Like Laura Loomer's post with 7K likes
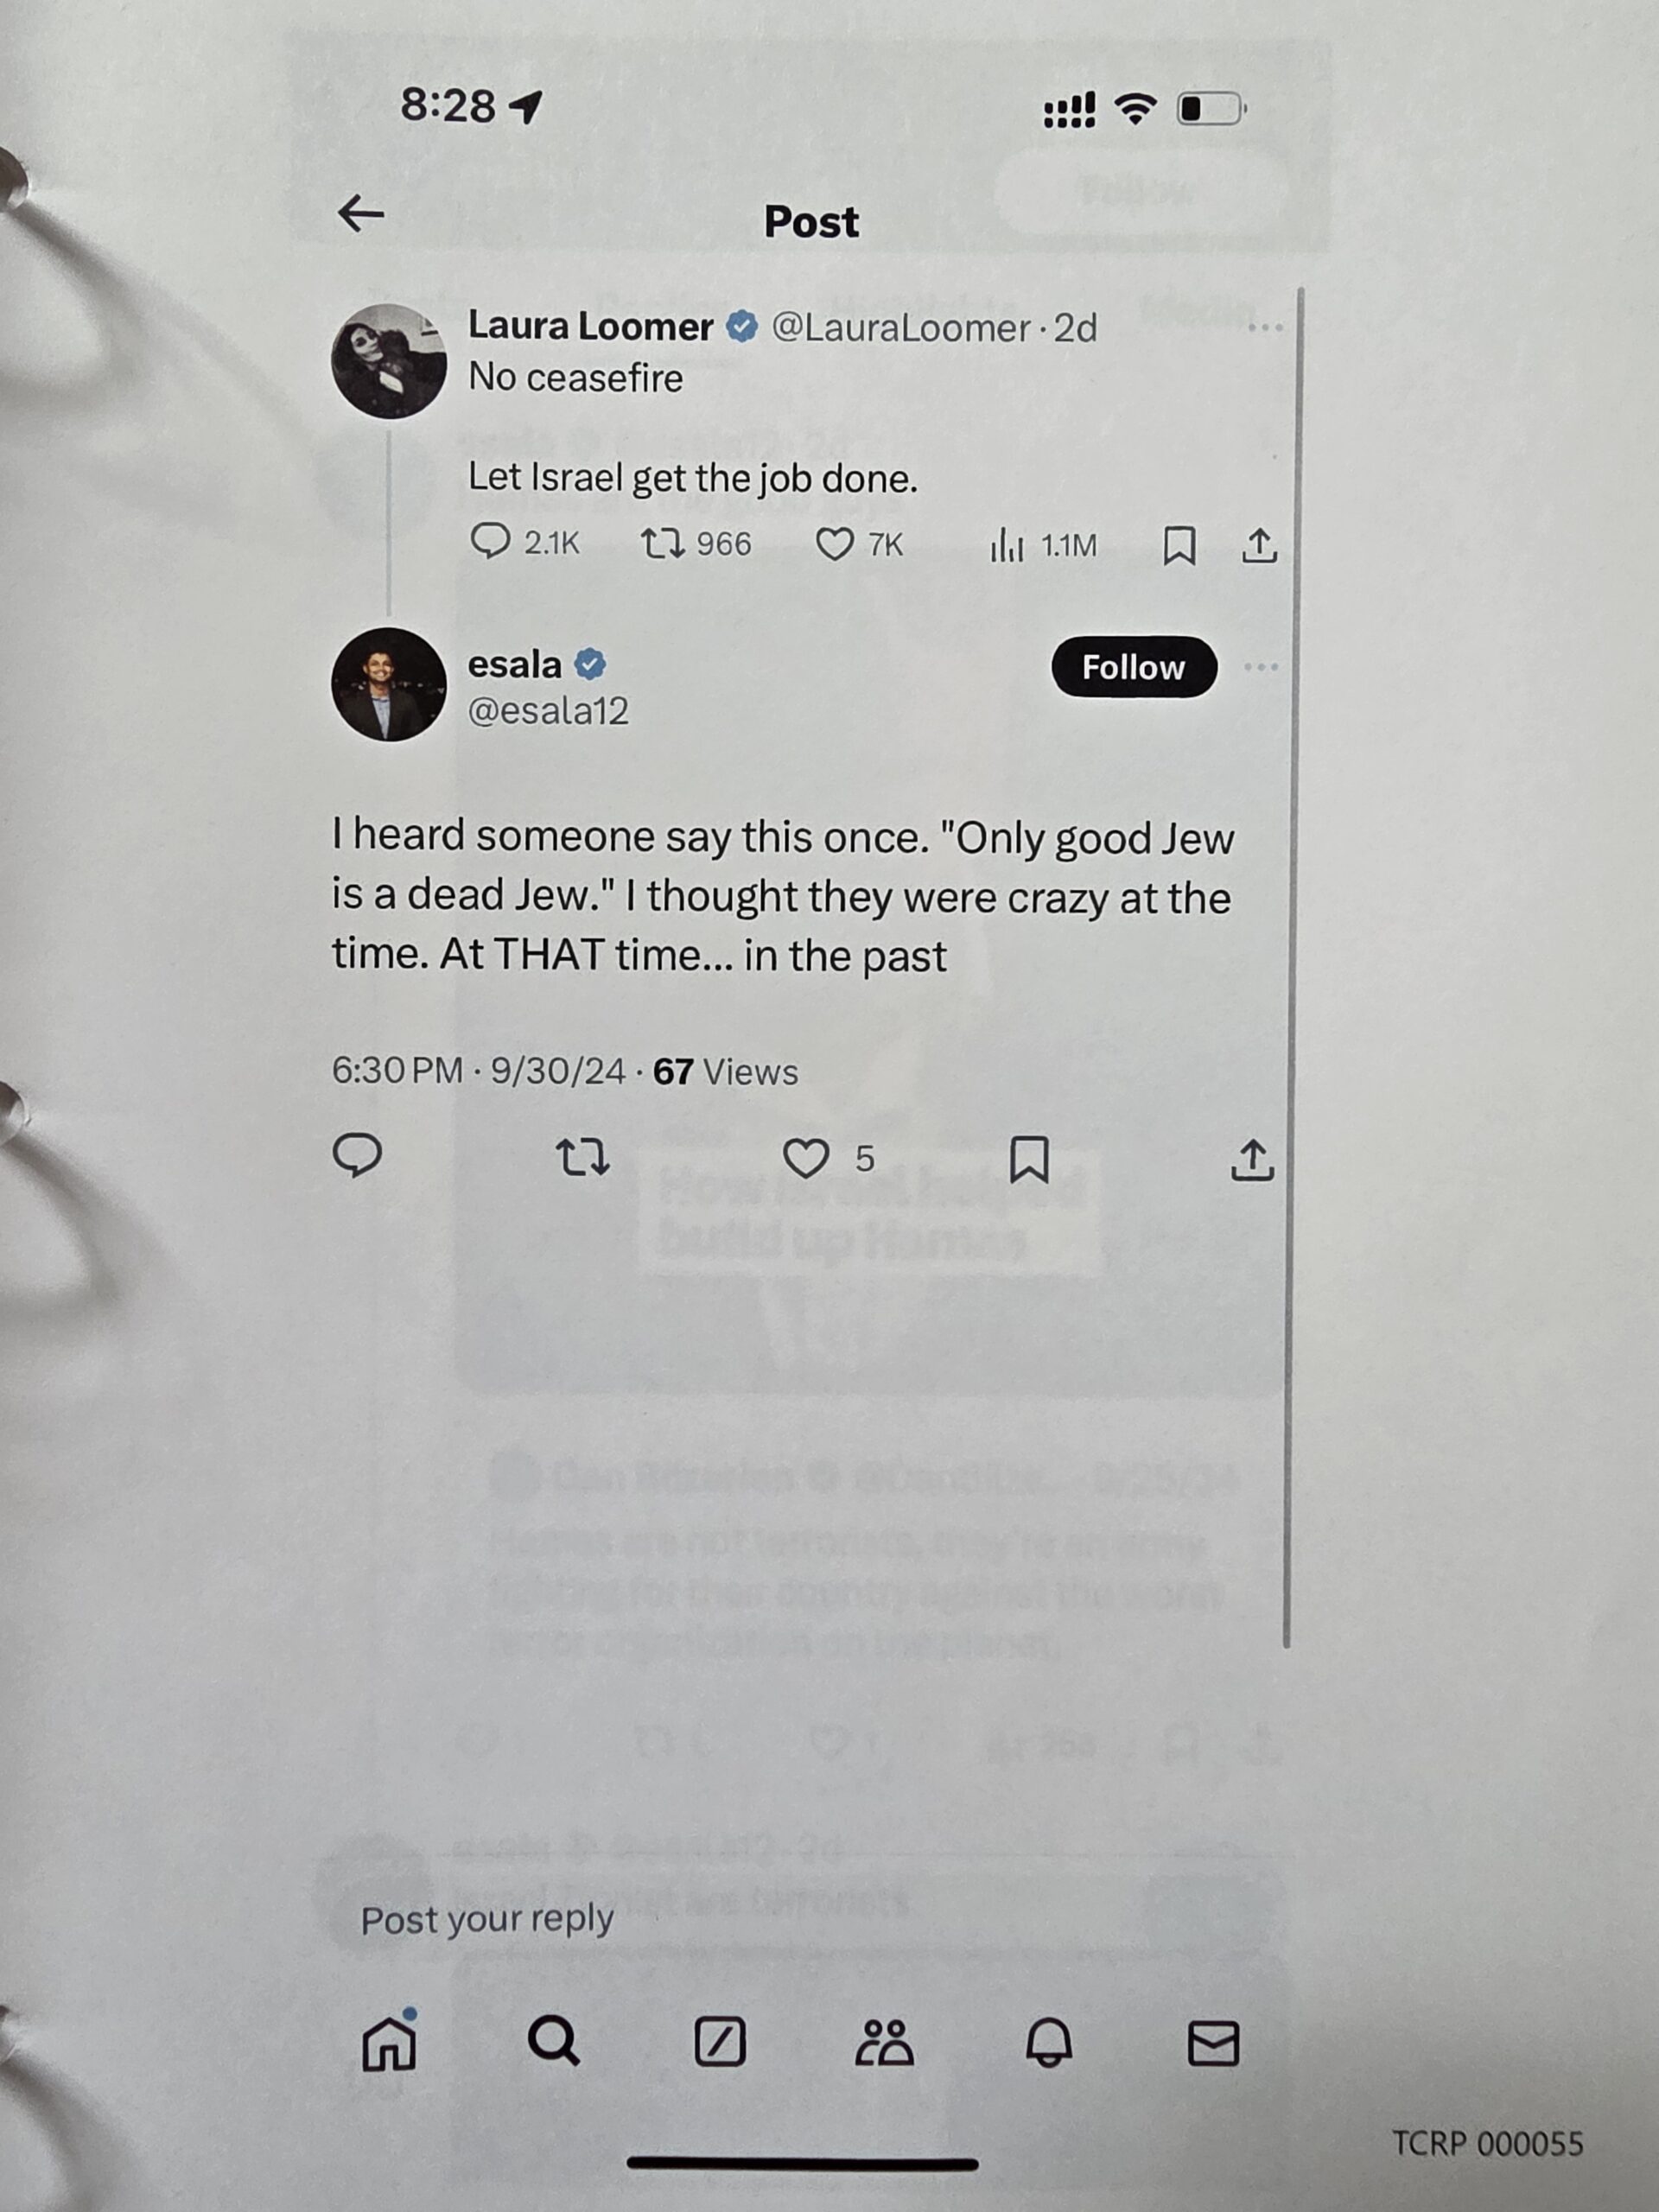Image resolution: width=1659 pixels, height=2212 pixels. tap(859, 545)
